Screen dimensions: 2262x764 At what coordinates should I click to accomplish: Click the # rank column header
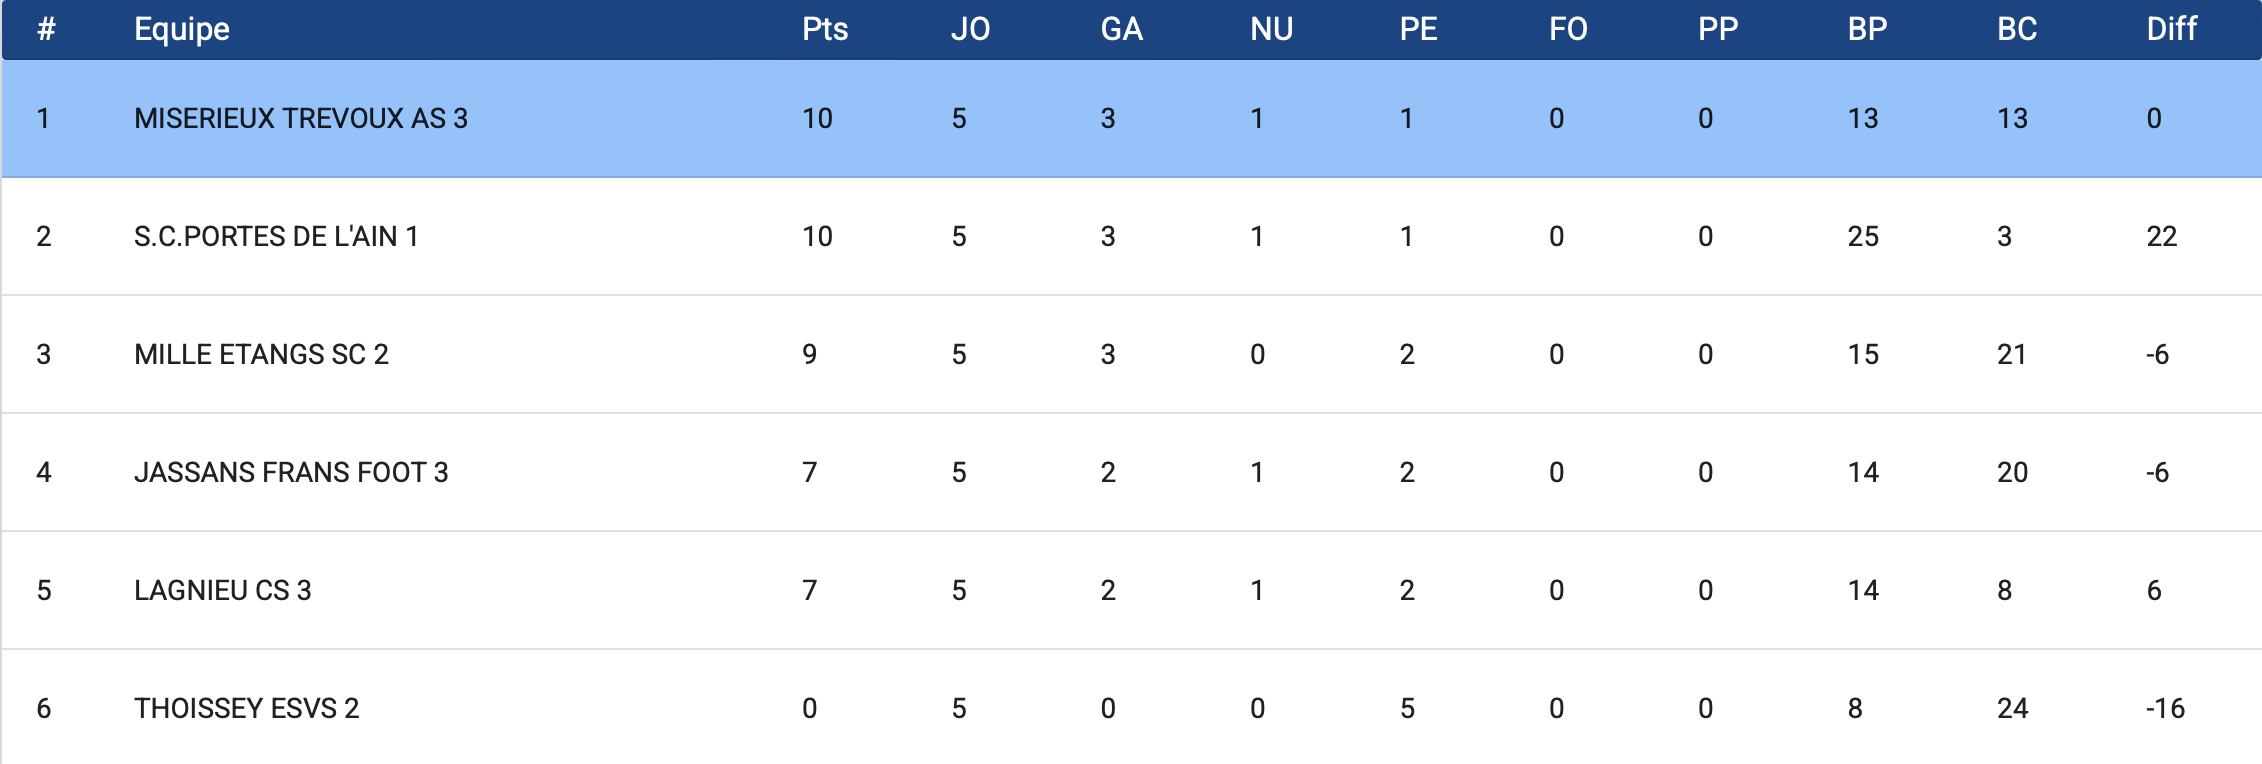pyautogui.click(x=46, y=29)
